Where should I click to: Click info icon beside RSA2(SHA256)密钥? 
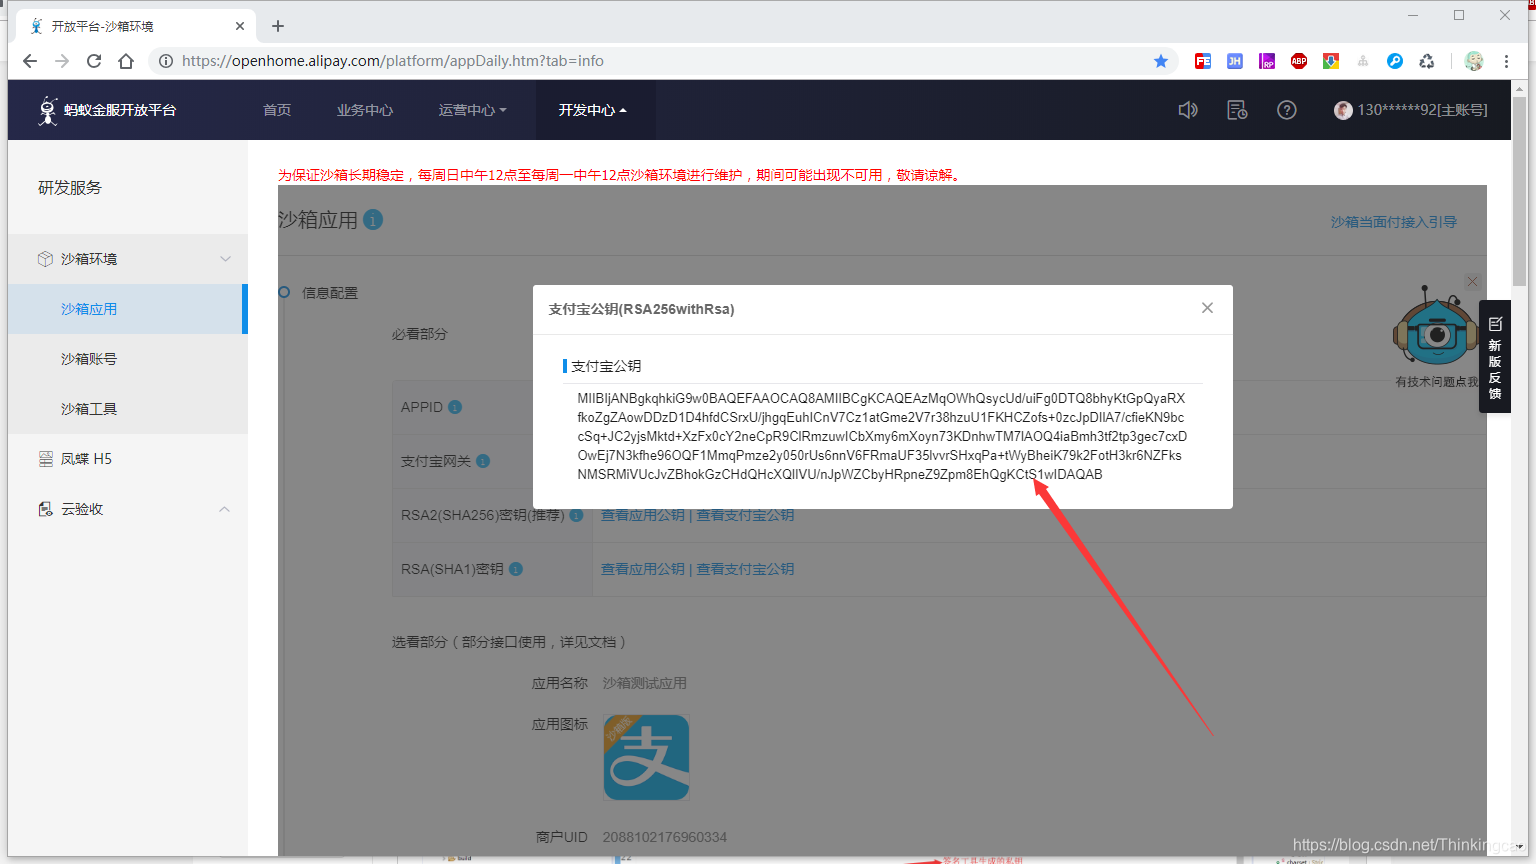tap(576, 515)
